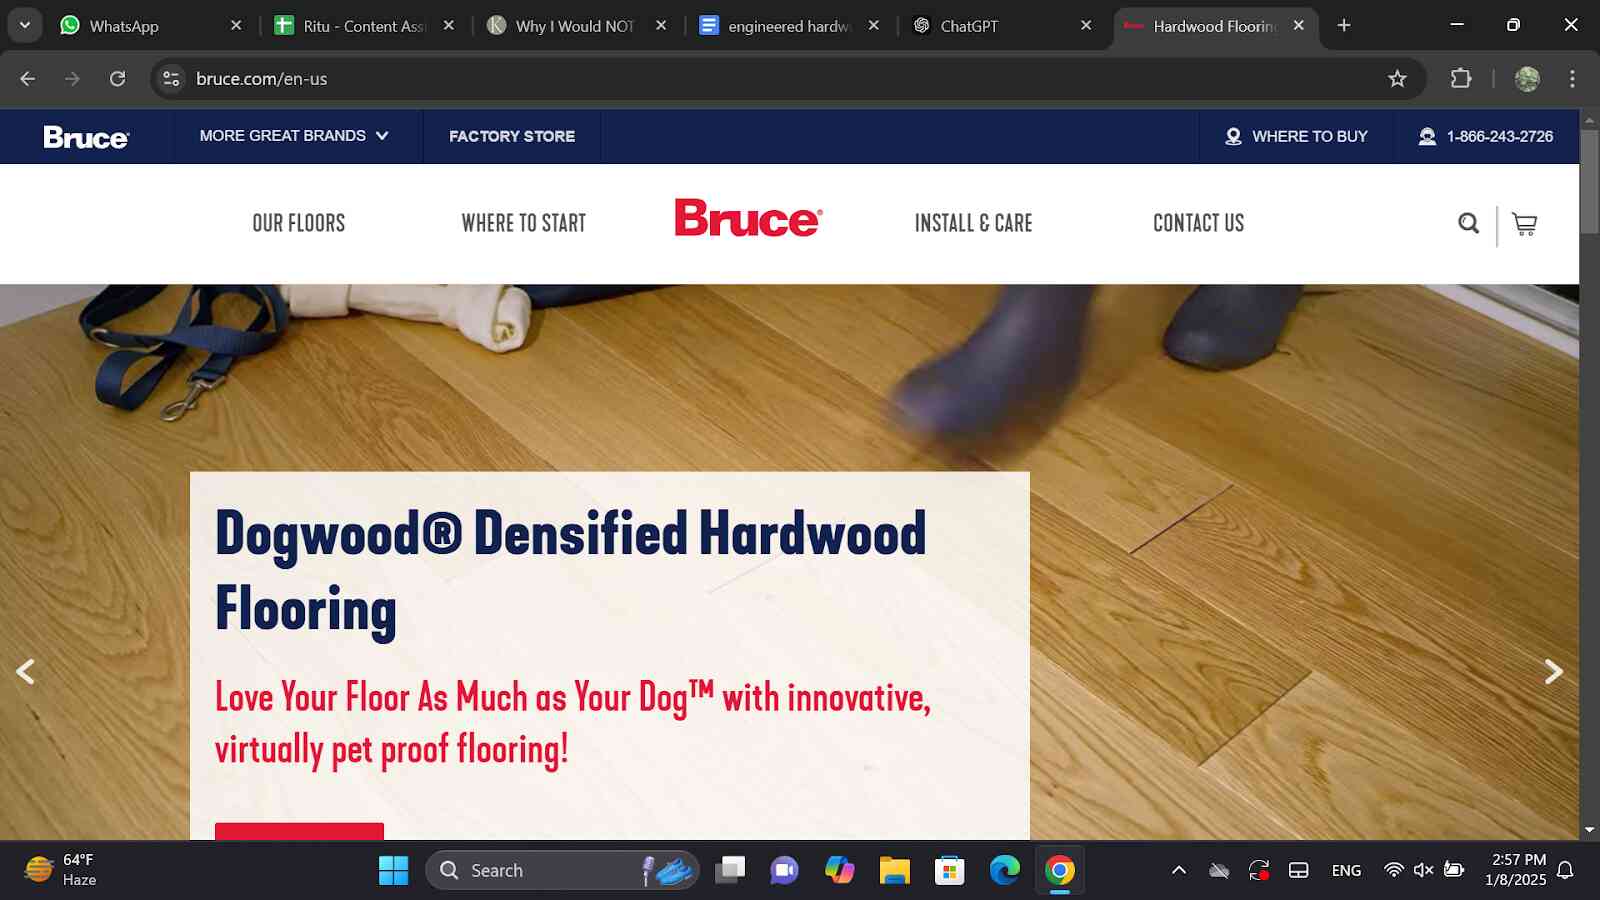
Task: Switch to ChatGPT tab
Action: coord(1003,26)
